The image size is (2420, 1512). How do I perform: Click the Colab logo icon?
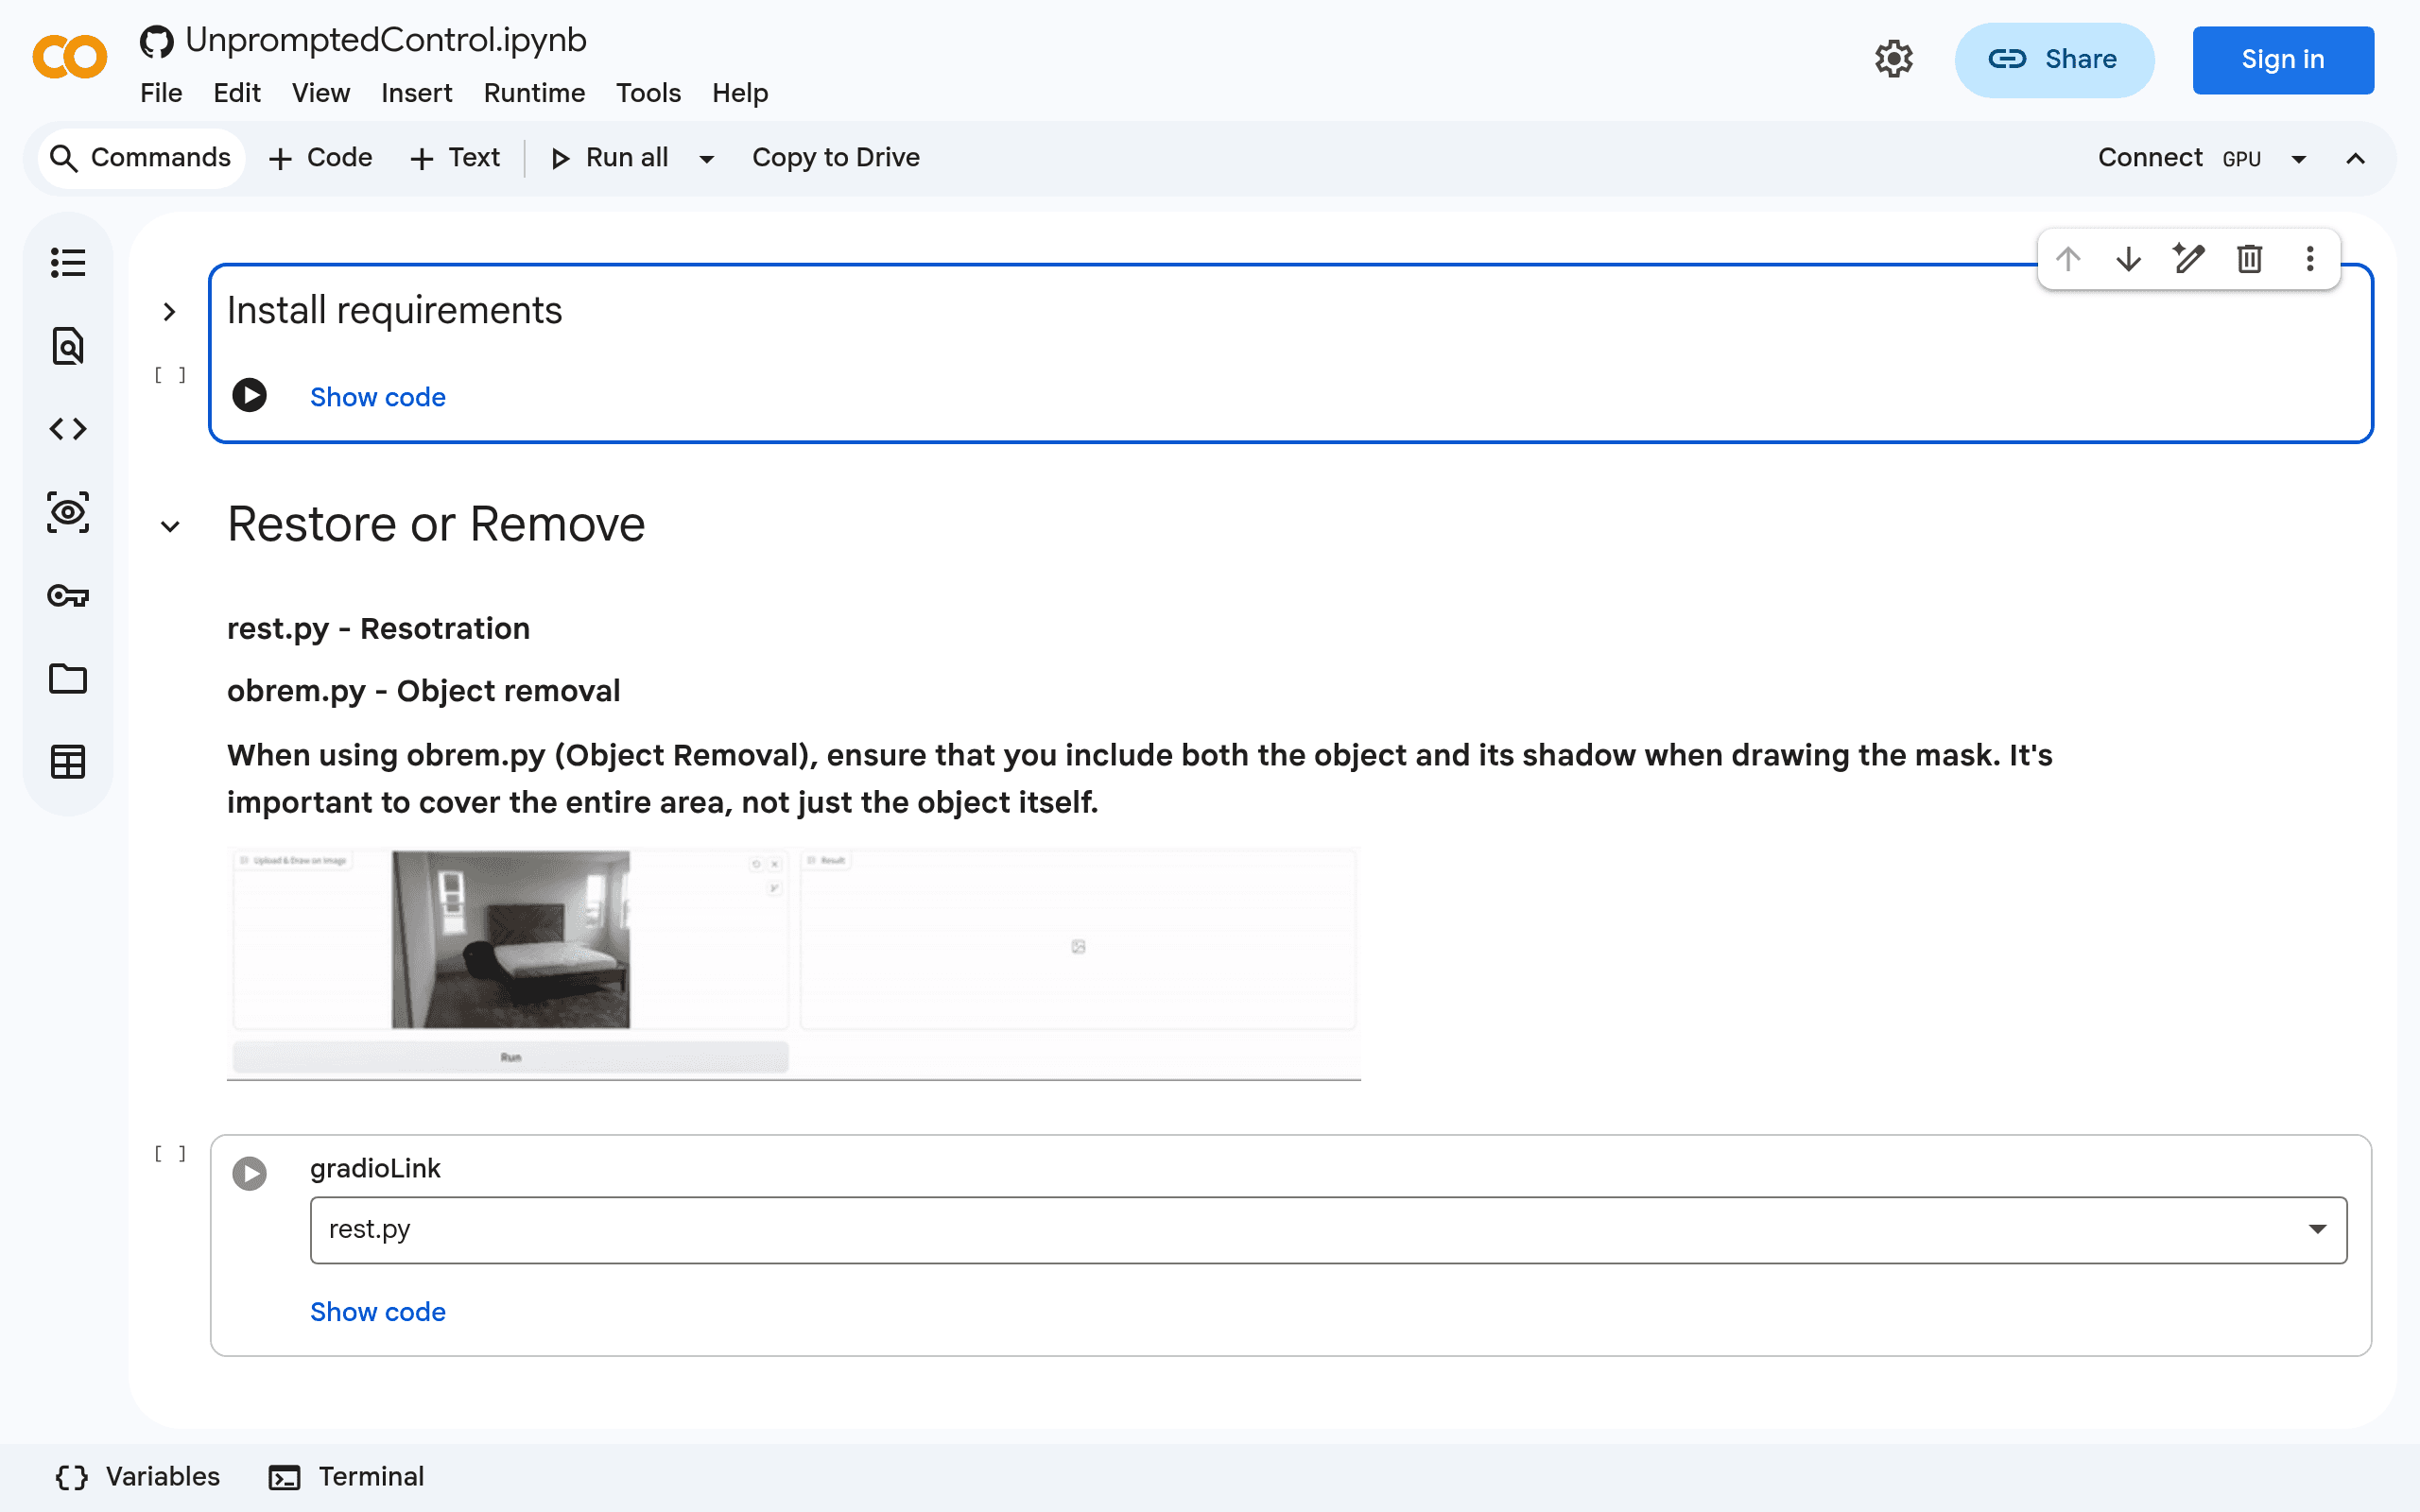pos(69,57)
